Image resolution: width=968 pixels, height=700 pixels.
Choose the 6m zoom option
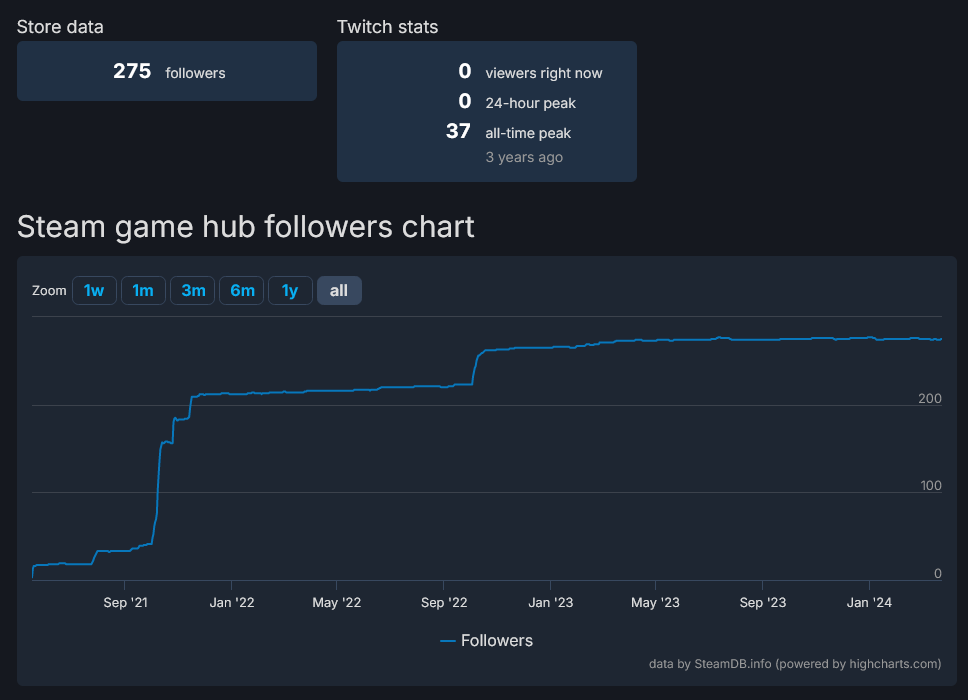click(242, 290)
